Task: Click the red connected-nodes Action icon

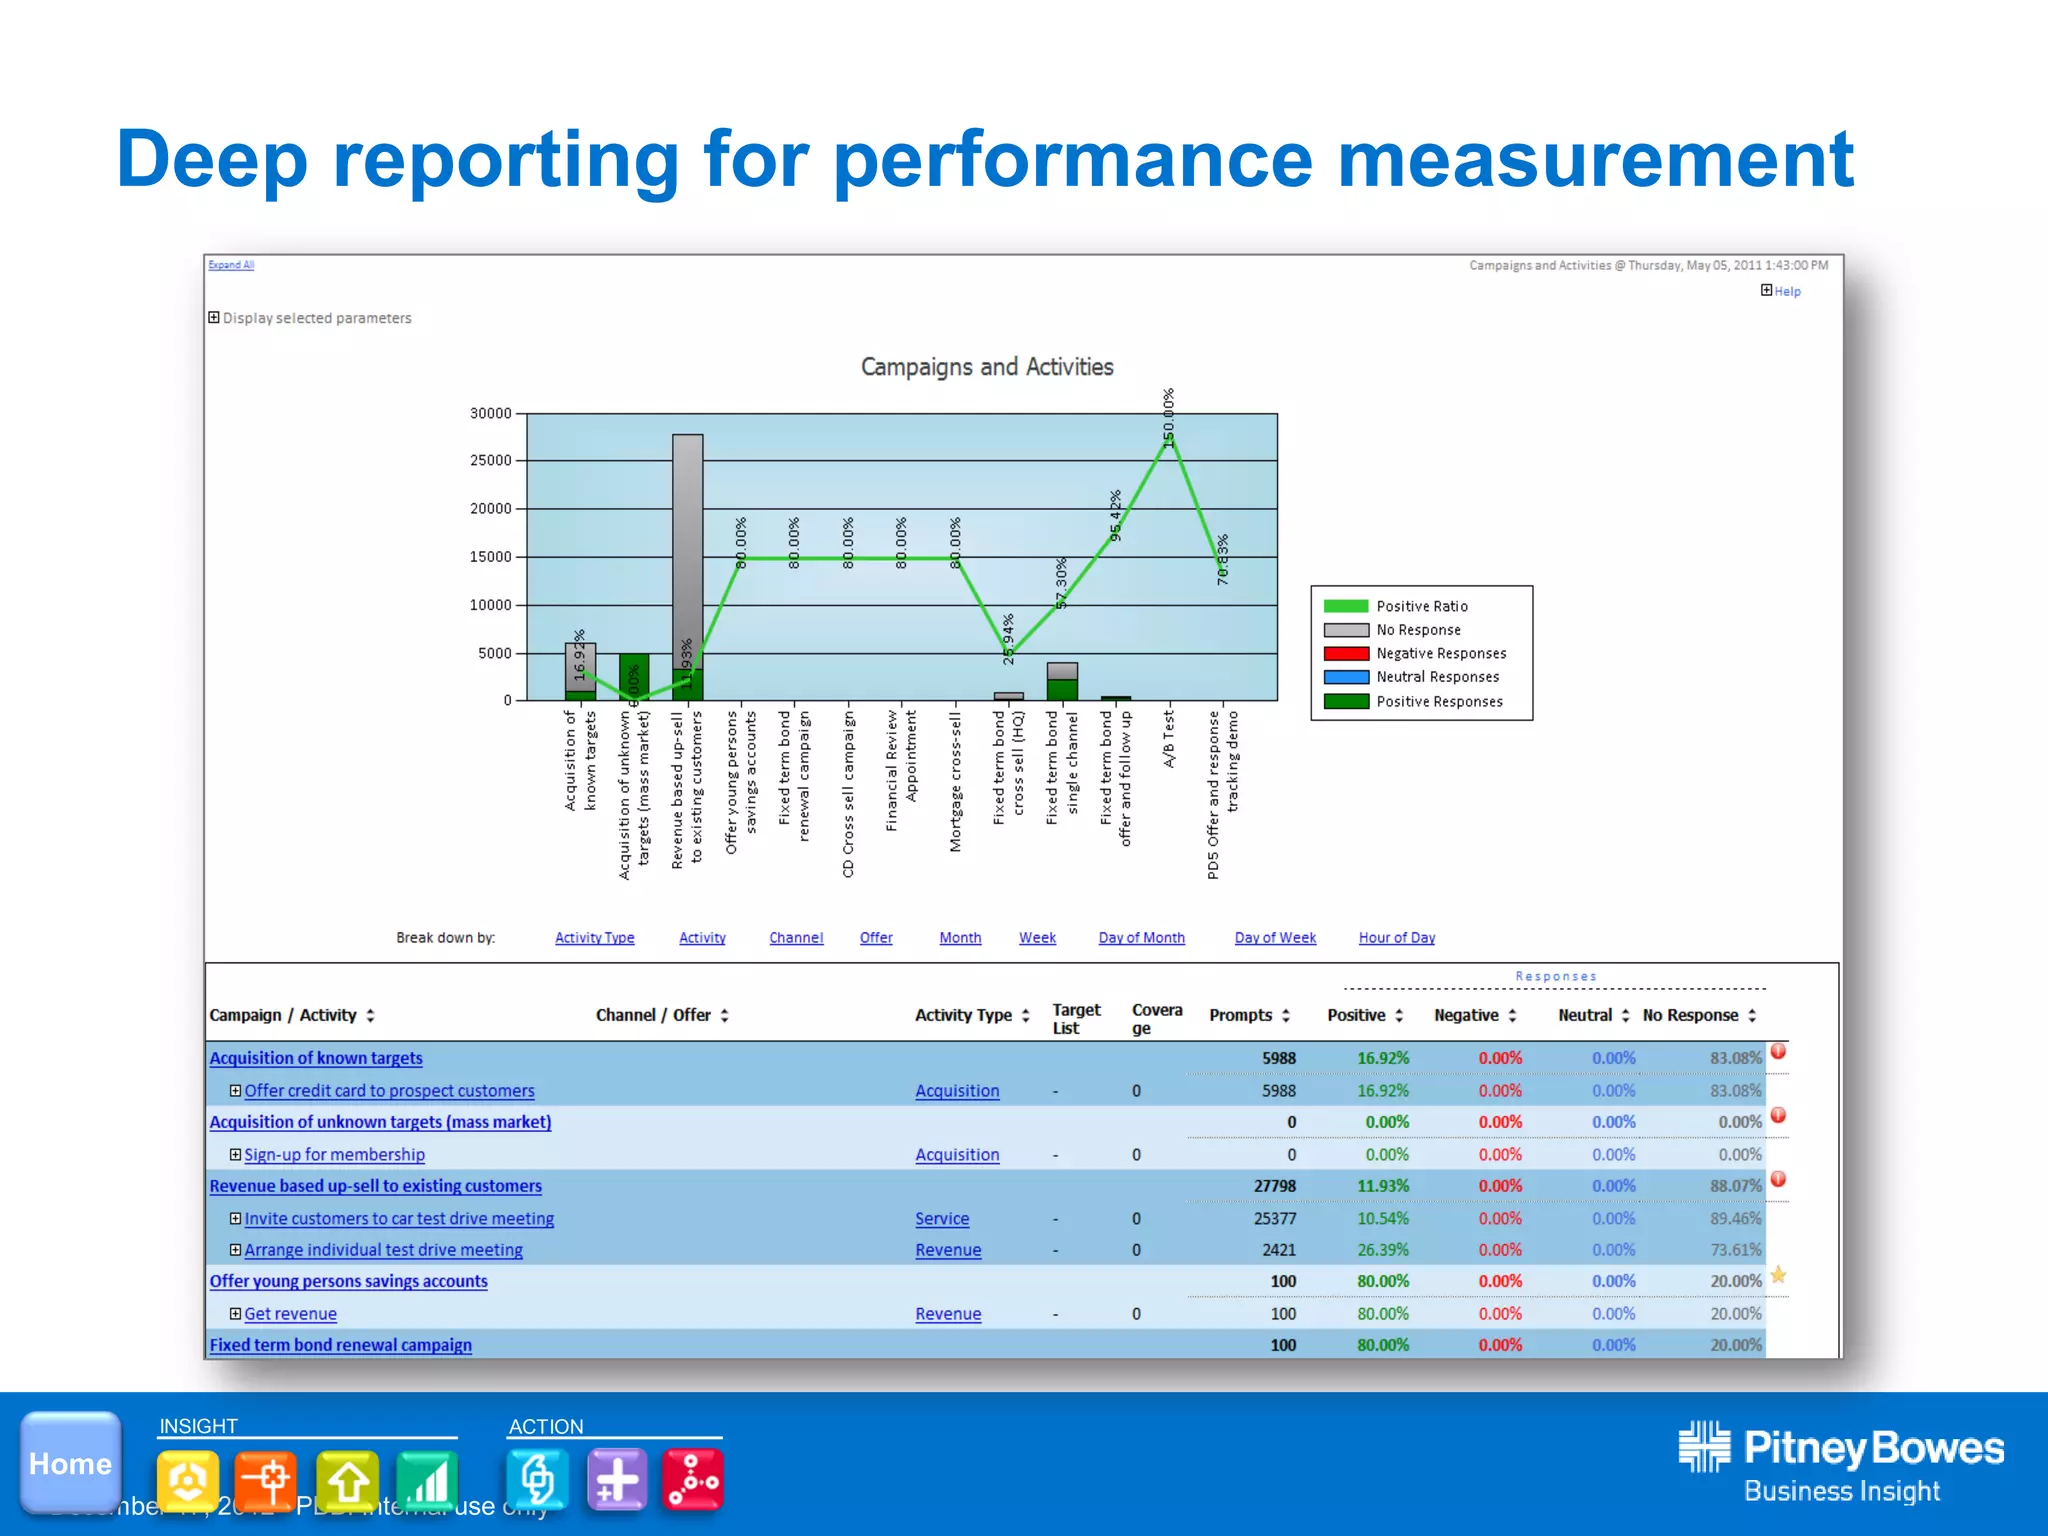Action: 693,1480
